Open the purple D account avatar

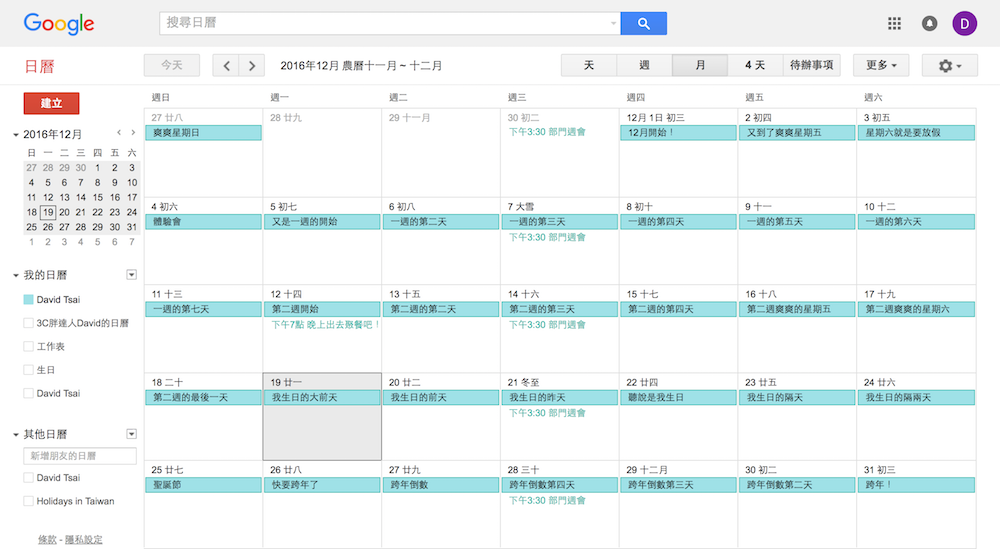(x=965, y=23)
